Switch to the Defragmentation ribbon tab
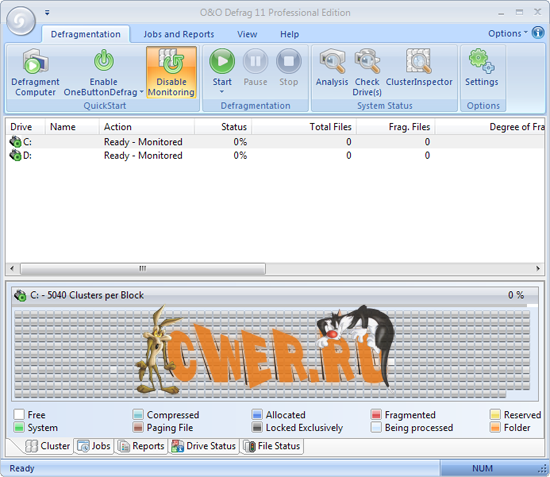 86,34
